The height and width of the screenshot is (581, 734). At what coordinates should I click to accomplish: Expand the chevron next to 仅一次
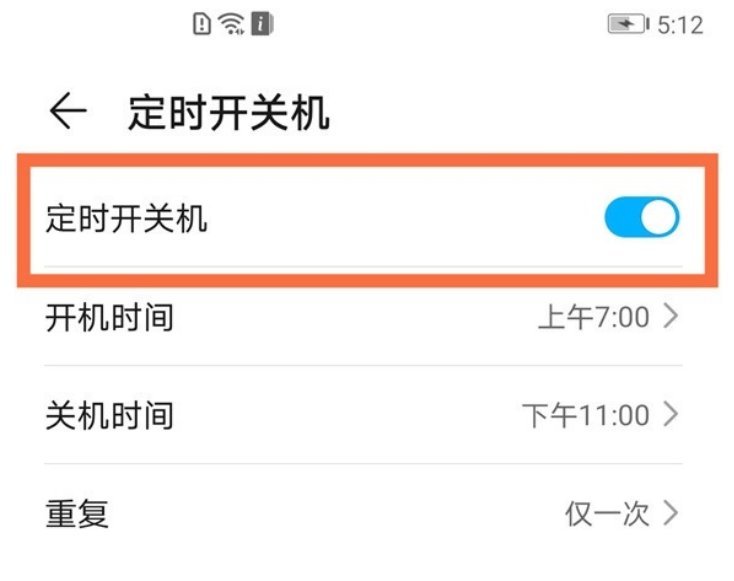[671, 513]
